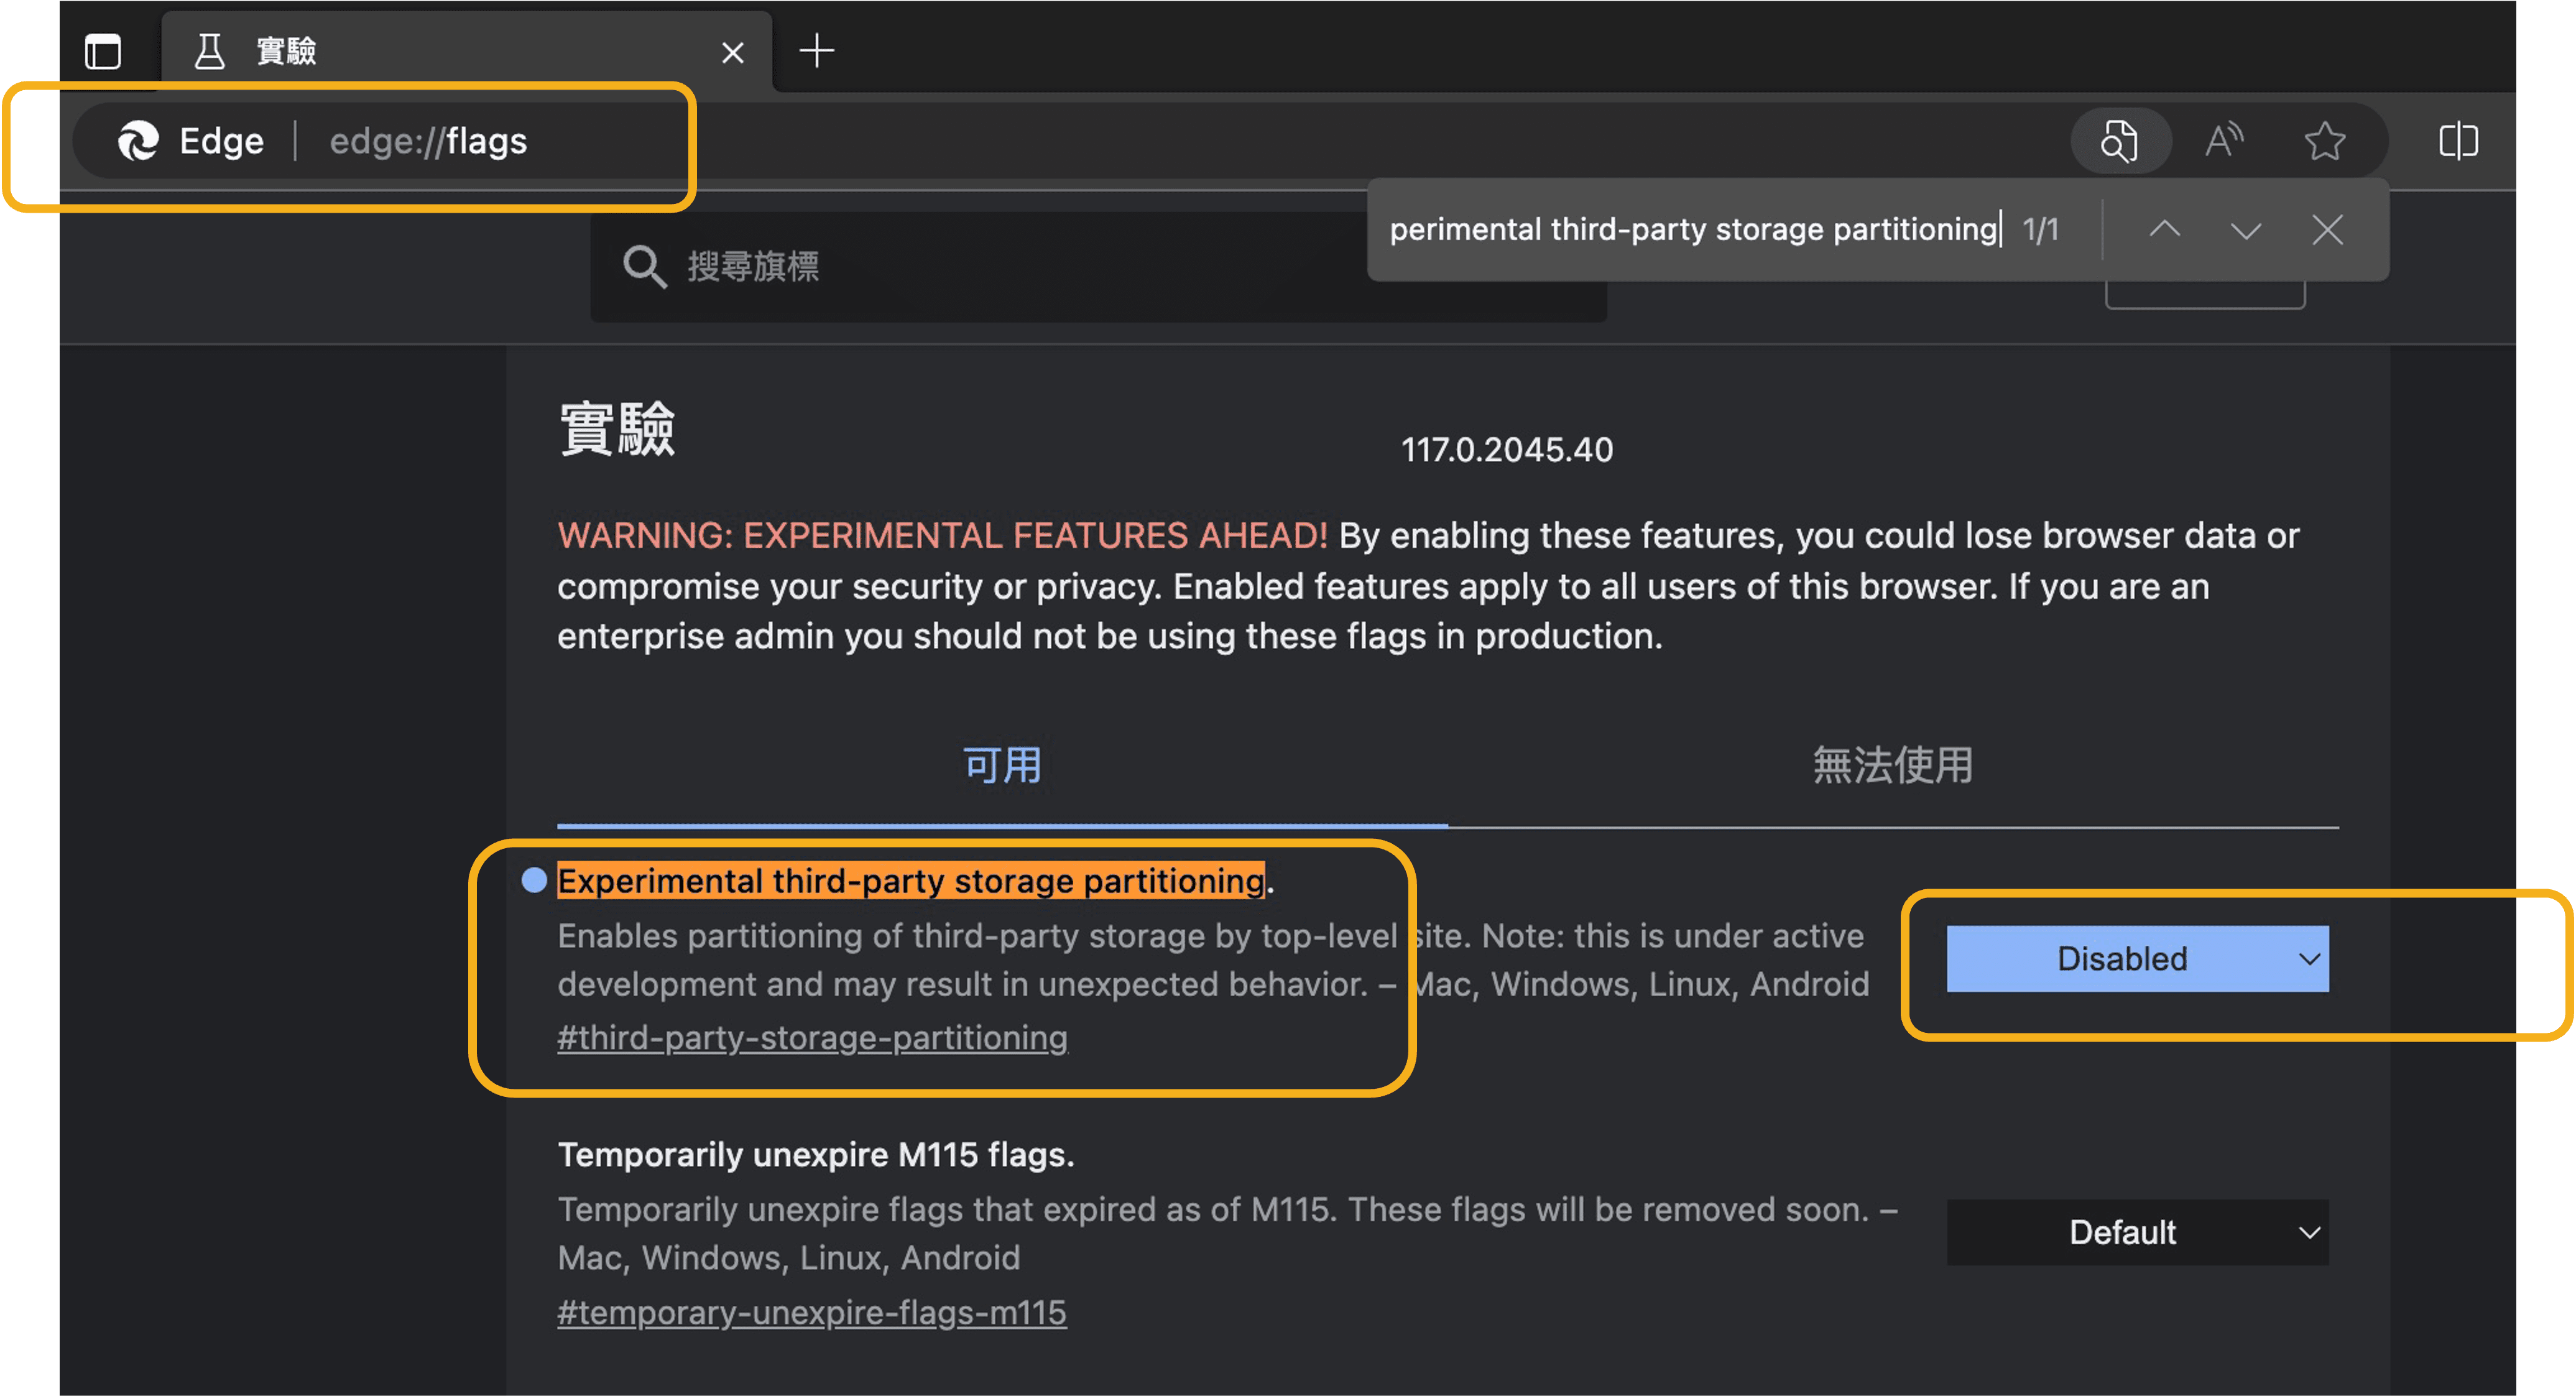The height and width of the screenshot is (1396, 2576).
Task: Switch to the 可用 tab
Action: click(x=1002, y=767)
